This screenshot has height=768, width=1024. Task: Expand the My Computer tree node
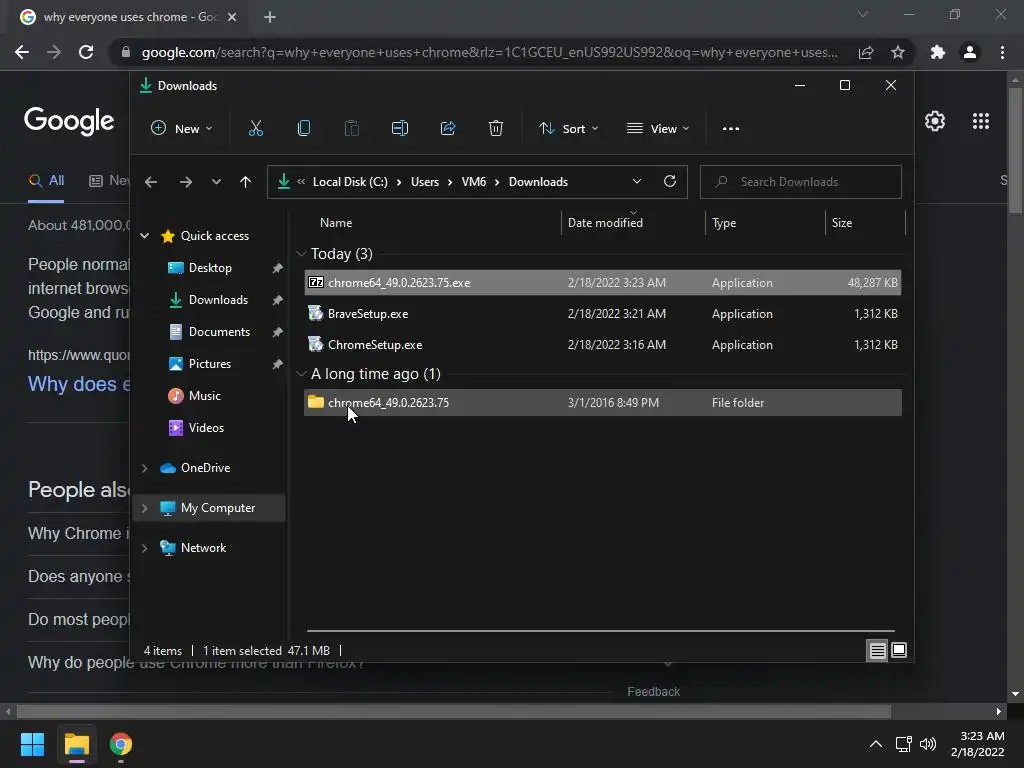(144, 508)
